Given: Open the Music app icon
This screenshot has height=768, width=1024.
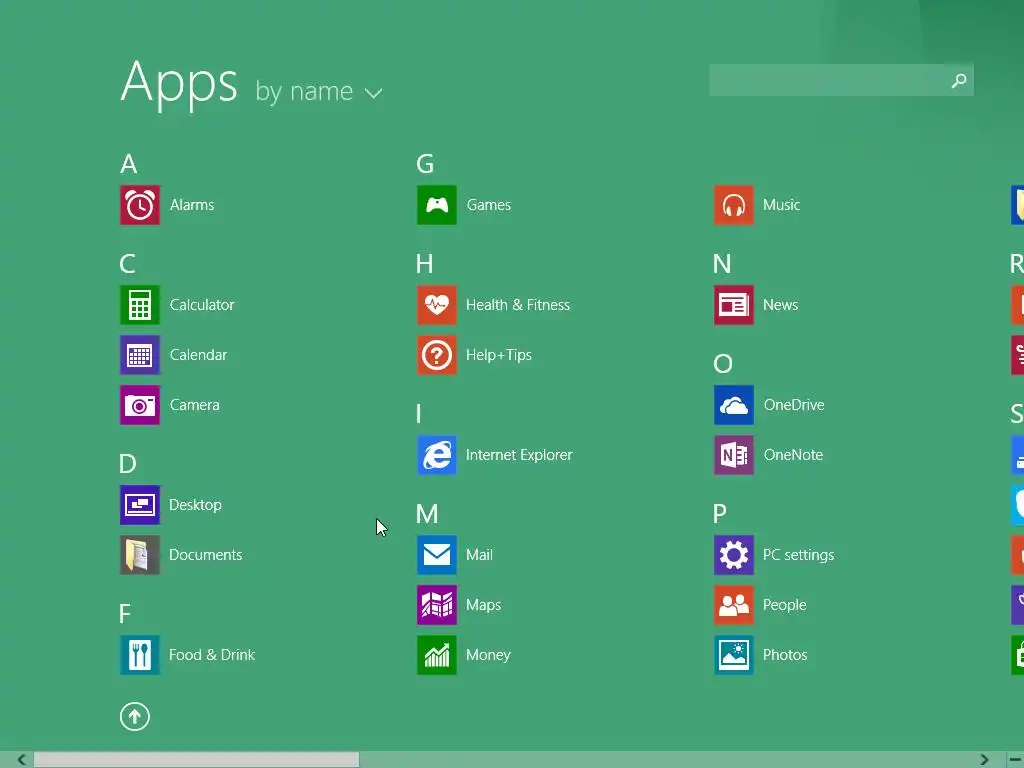Looking at the screenshot, I should pos(734,205).
